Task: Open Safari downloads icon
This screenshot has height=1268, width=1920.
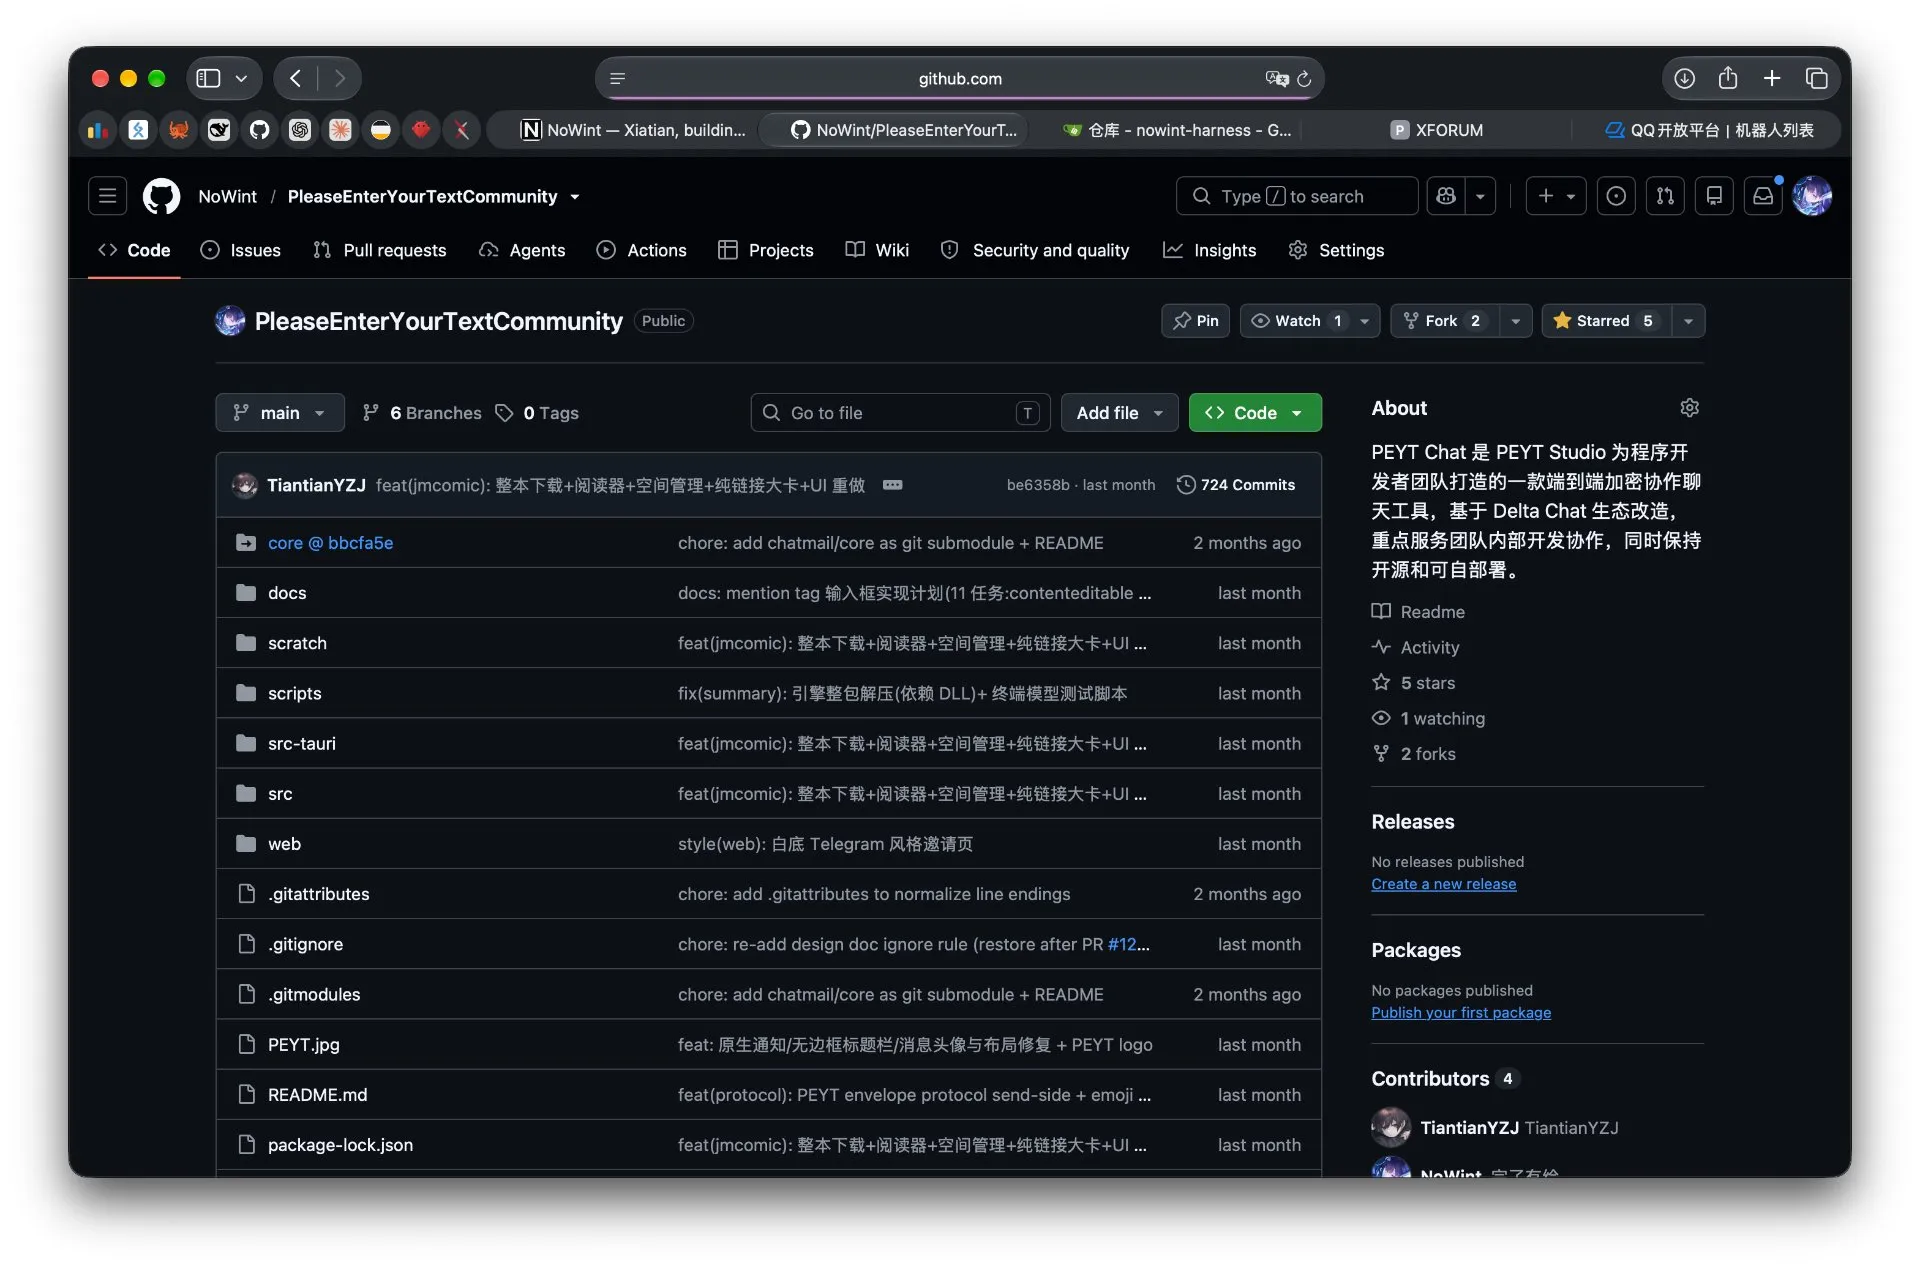Action: (x=1685, y=78)
